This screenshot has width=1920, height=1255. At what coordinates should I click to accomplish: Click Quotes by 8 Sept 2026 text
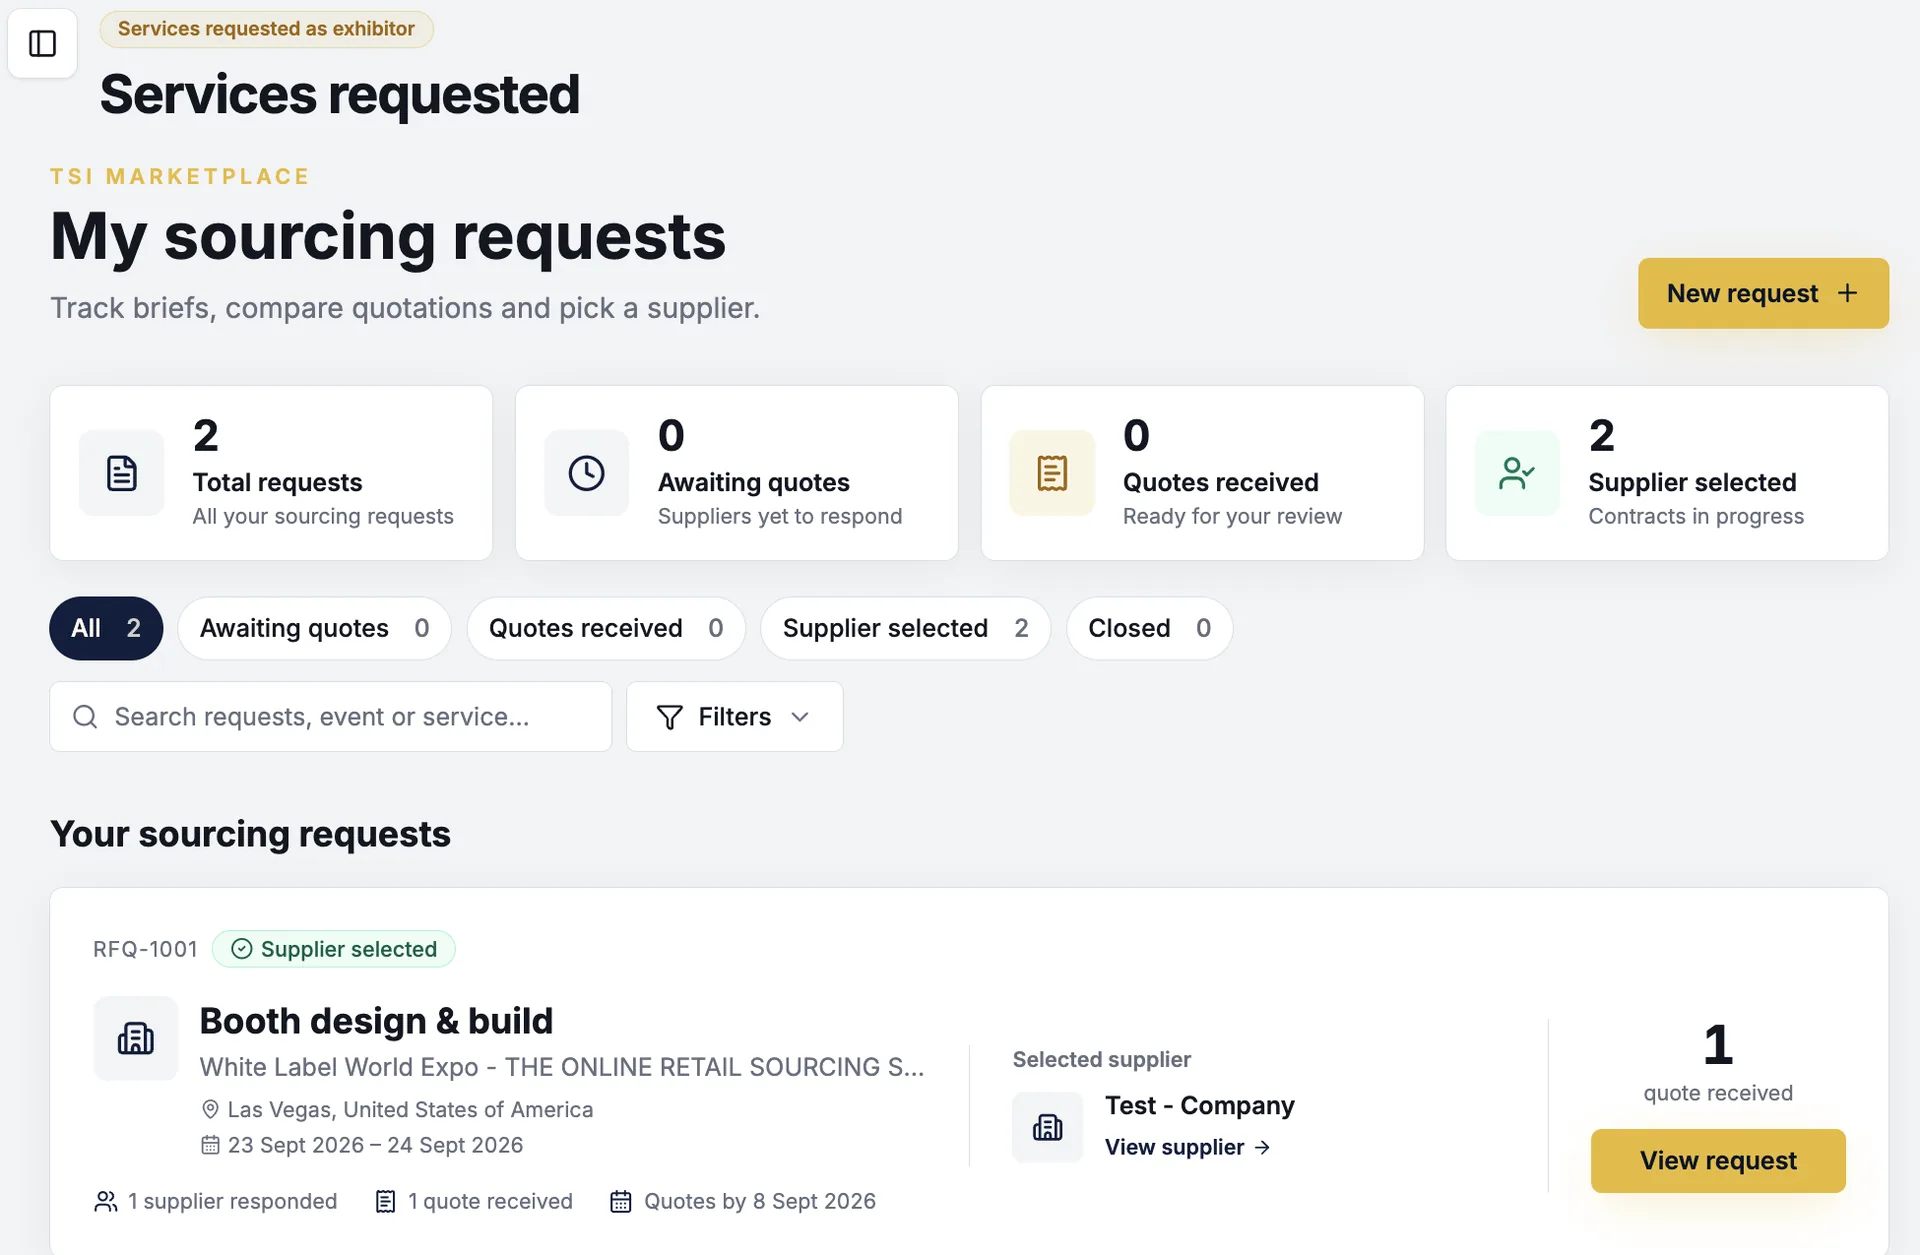760,1201
